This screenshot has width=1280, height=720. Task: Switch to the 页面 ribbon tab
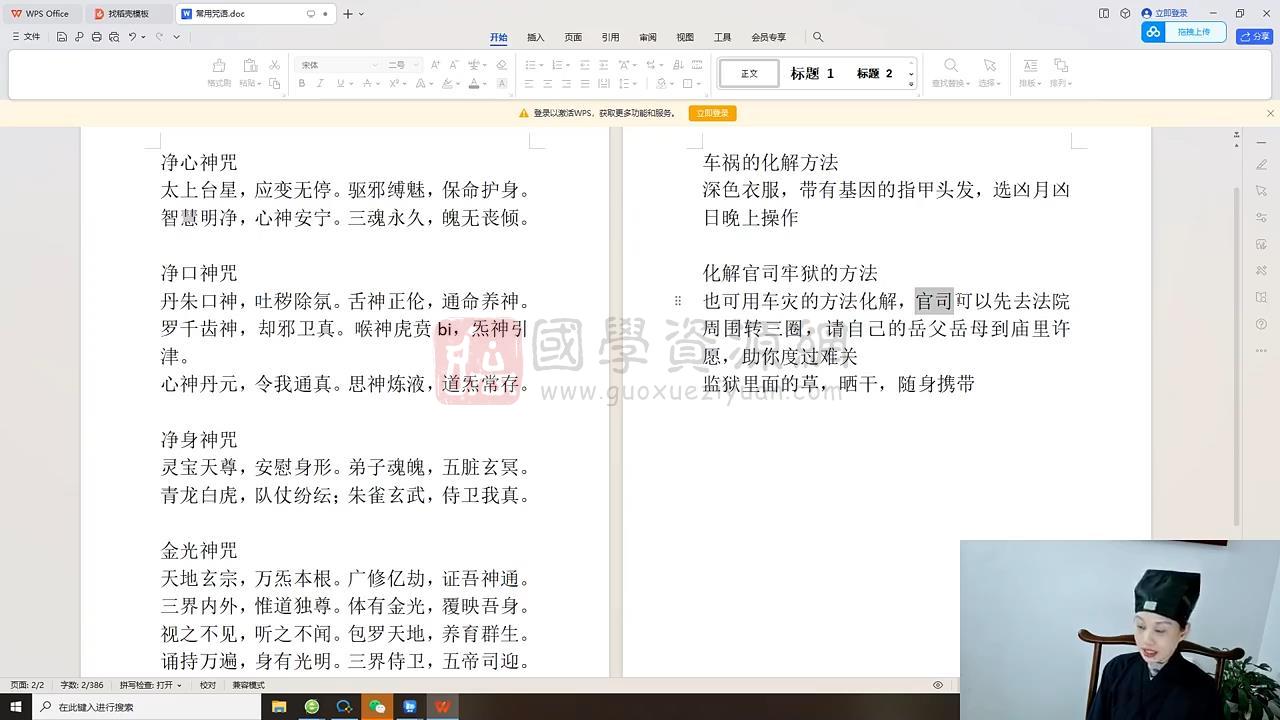pos(573,37)
